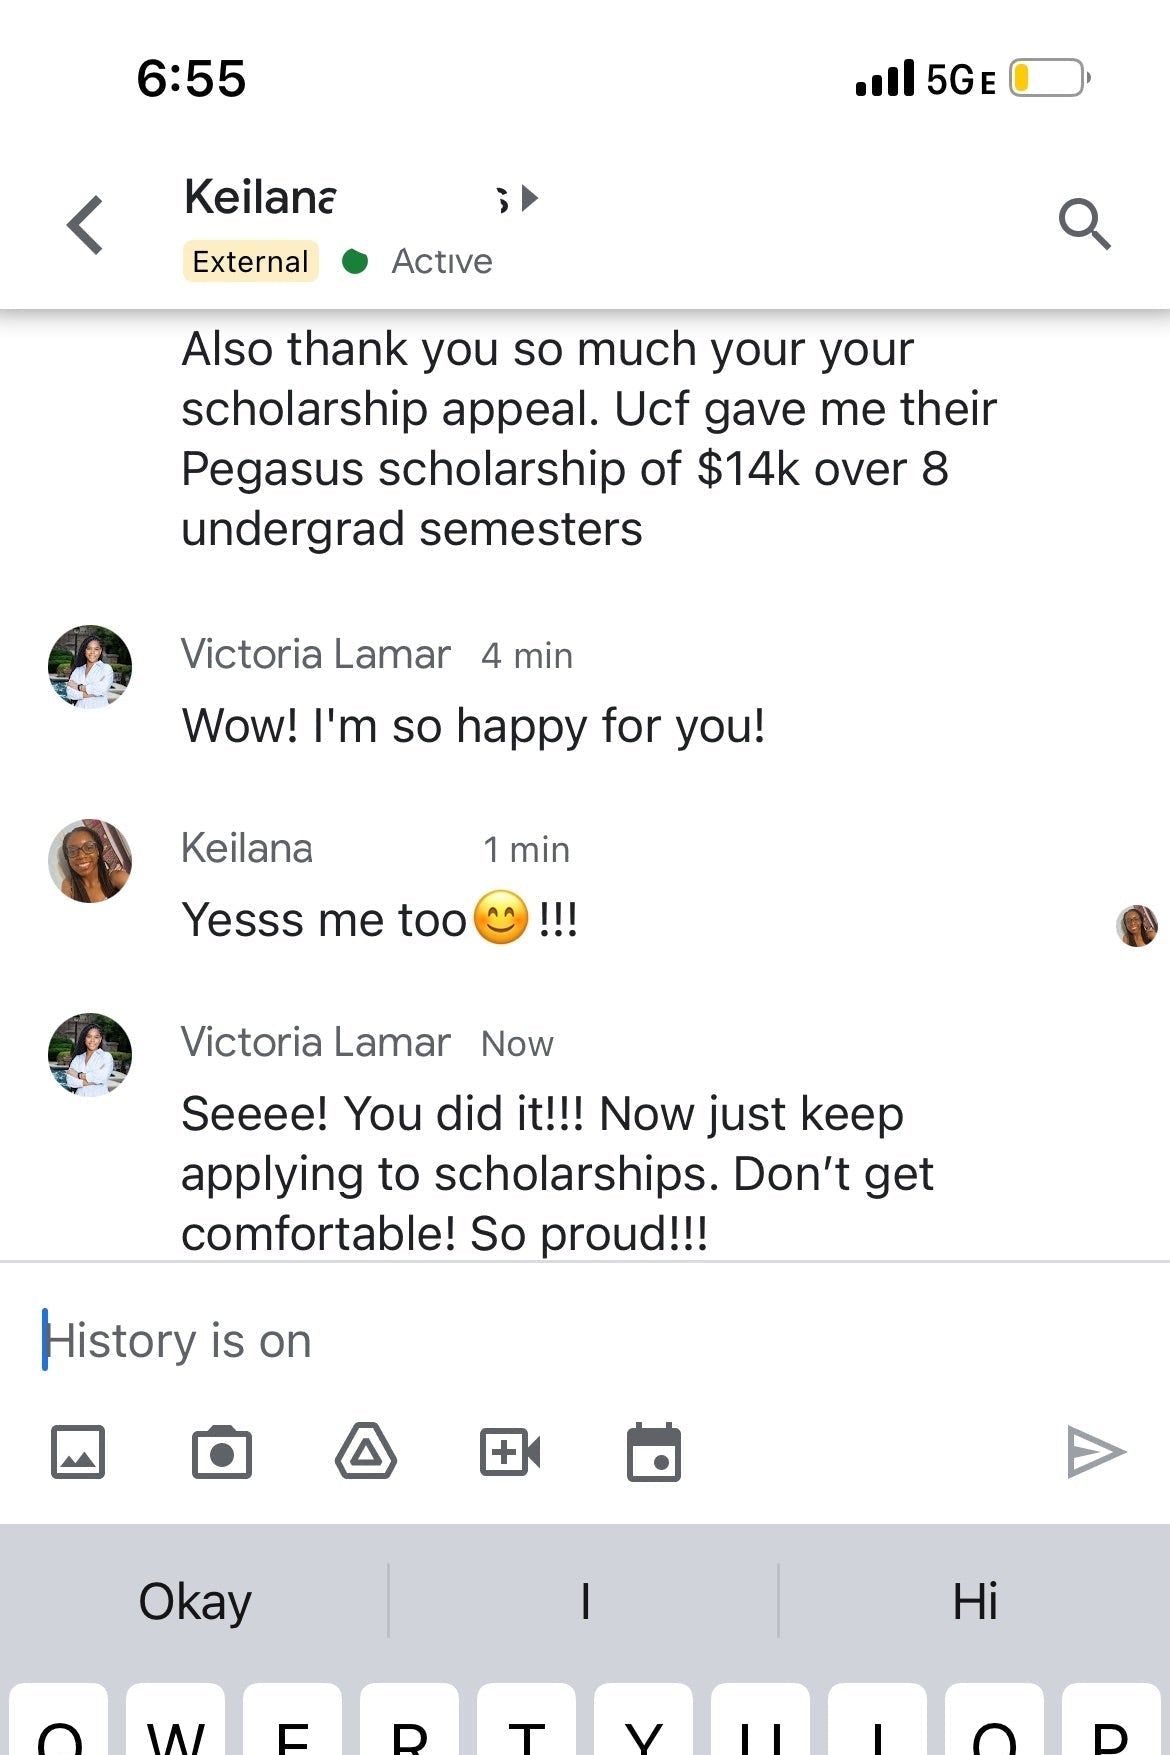Image resolution: width=1170 pixels, height=1755 pixels.
Task: Open the photo gallery picker icon
Action: 78,1452
